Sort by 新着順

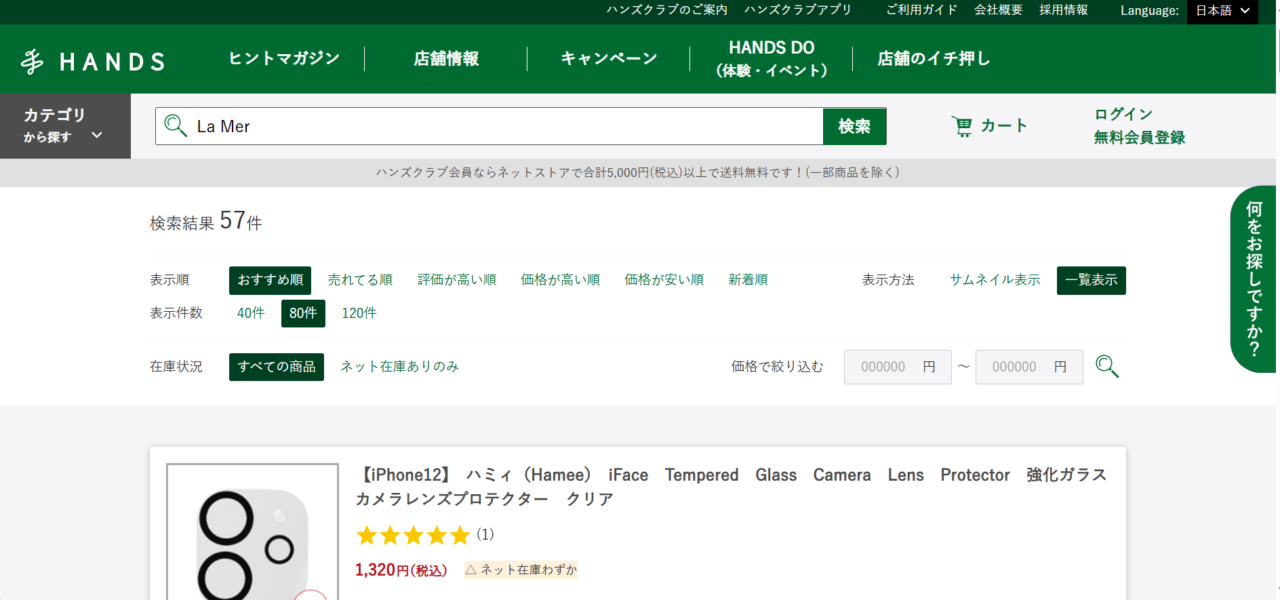(x=748, y=280)
